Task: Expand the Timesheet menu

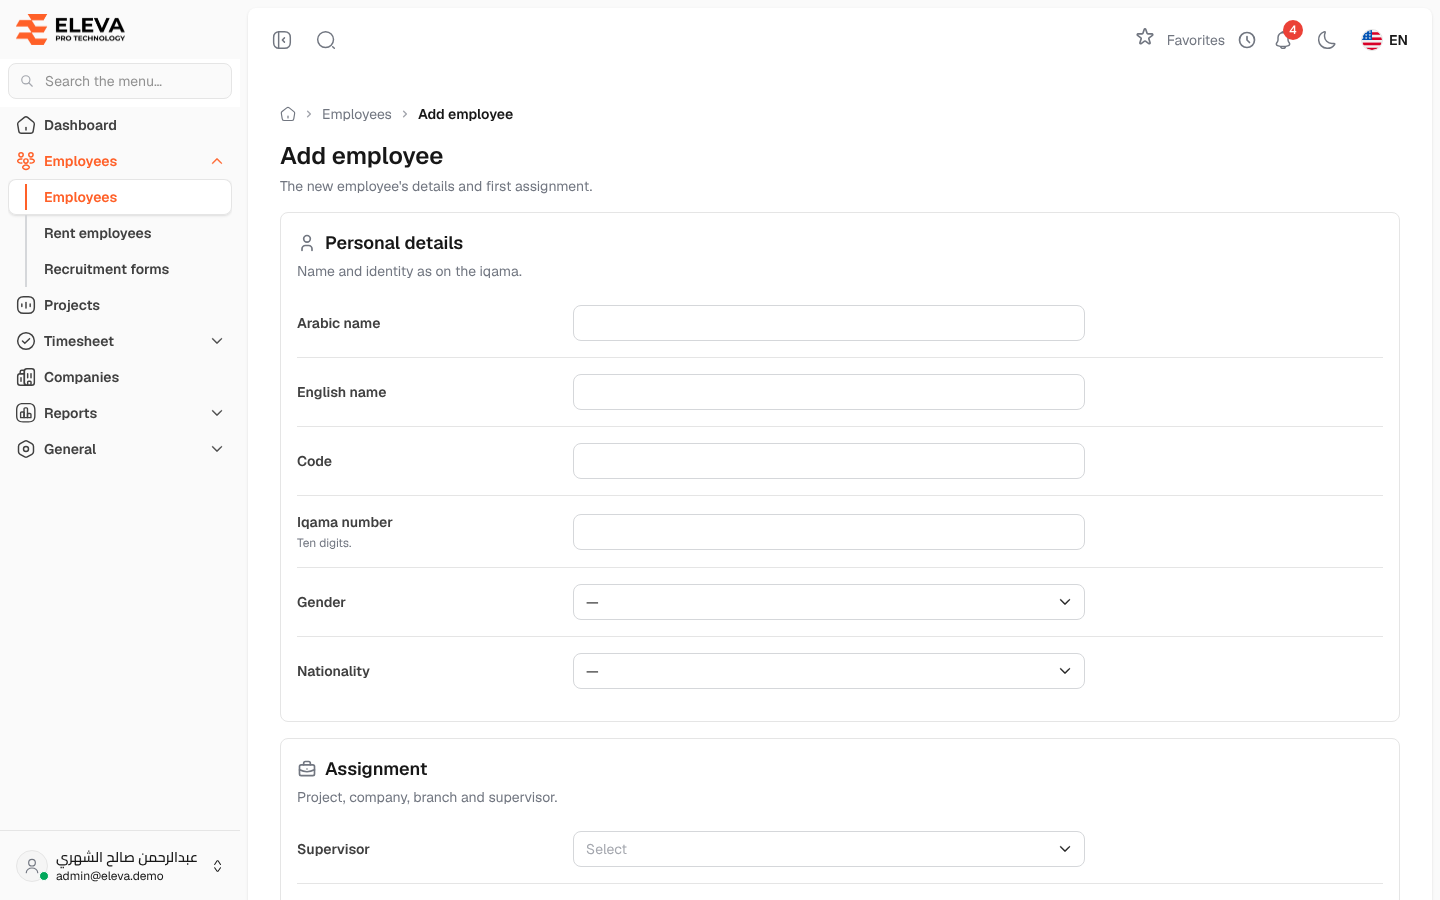Action: tap(120, 341)
